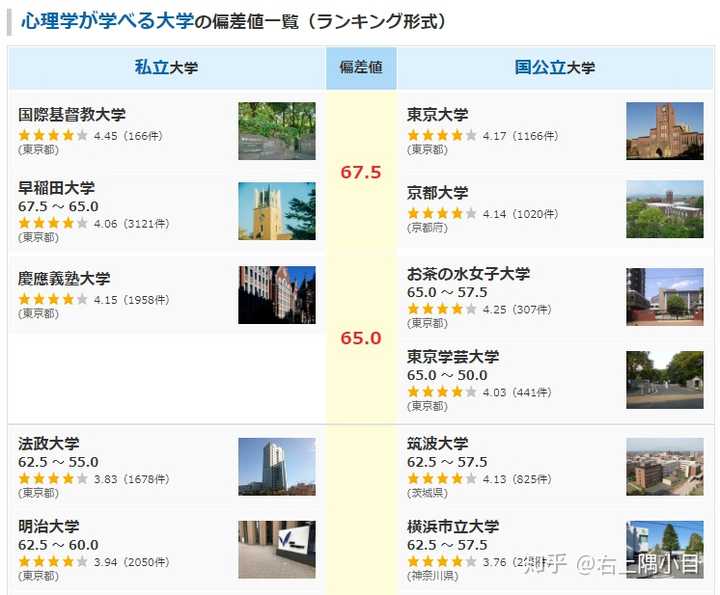Click the 4.45 (166件) rating text
The height and width of the screenshot is (595, 720).
point(128,136)
